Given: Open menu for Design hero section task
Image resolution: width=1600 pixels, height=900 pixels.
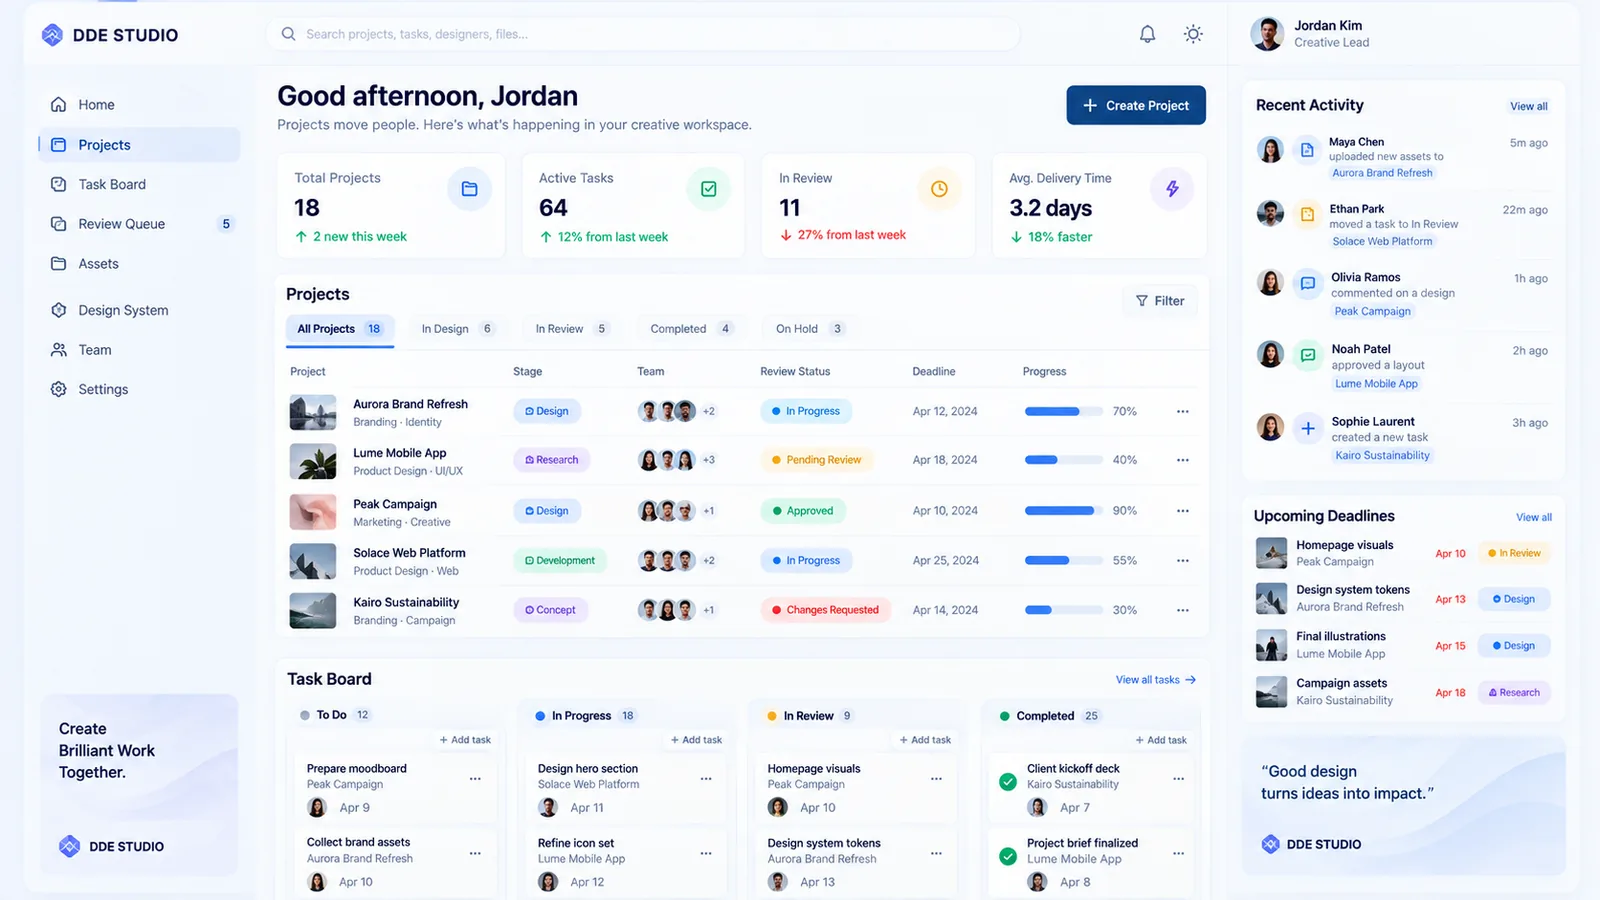Looking at the screenshot, I should 706,778.
